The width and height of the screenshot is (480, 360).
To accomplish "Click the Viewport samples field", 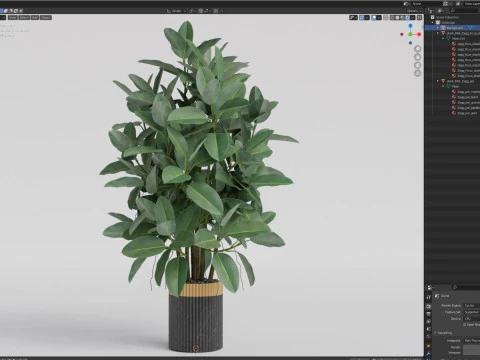I will coord(472,352).
